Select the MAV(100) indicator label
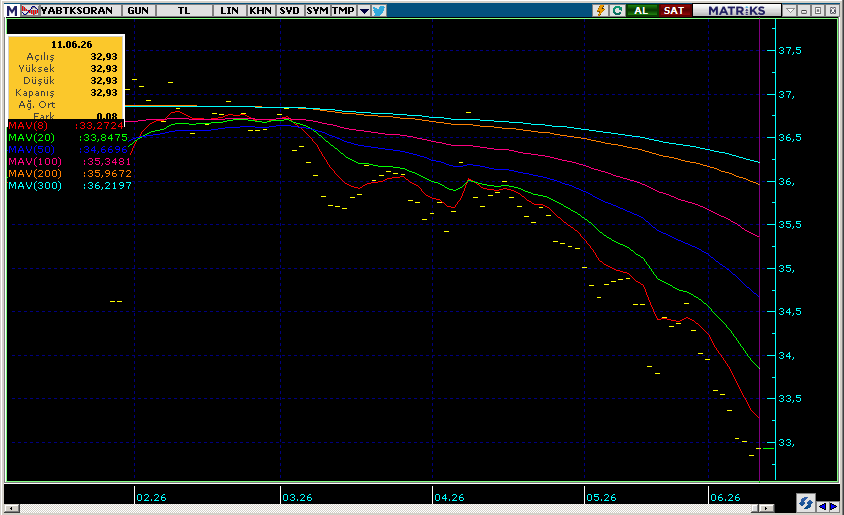The width and height of the screenshot is (844, 515). point(35,161)
